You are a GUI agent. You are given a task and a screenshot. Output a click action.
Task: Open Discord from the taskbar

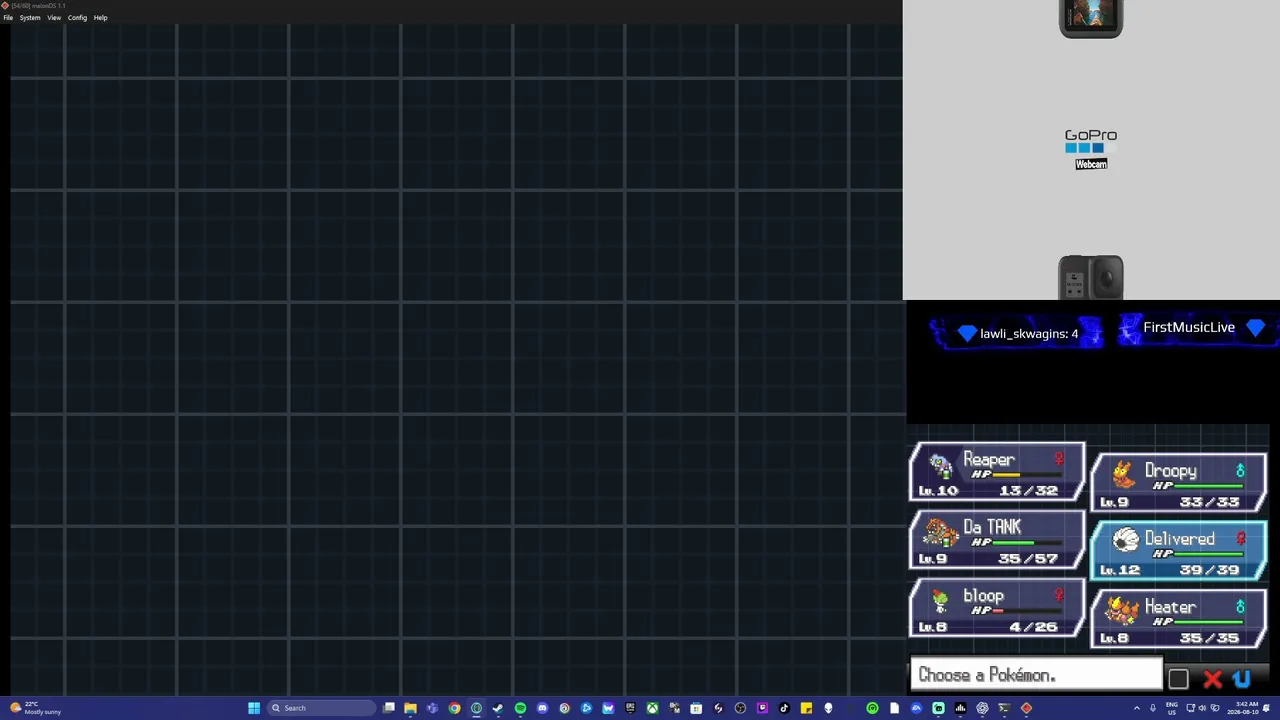click(x=542, y=708)
